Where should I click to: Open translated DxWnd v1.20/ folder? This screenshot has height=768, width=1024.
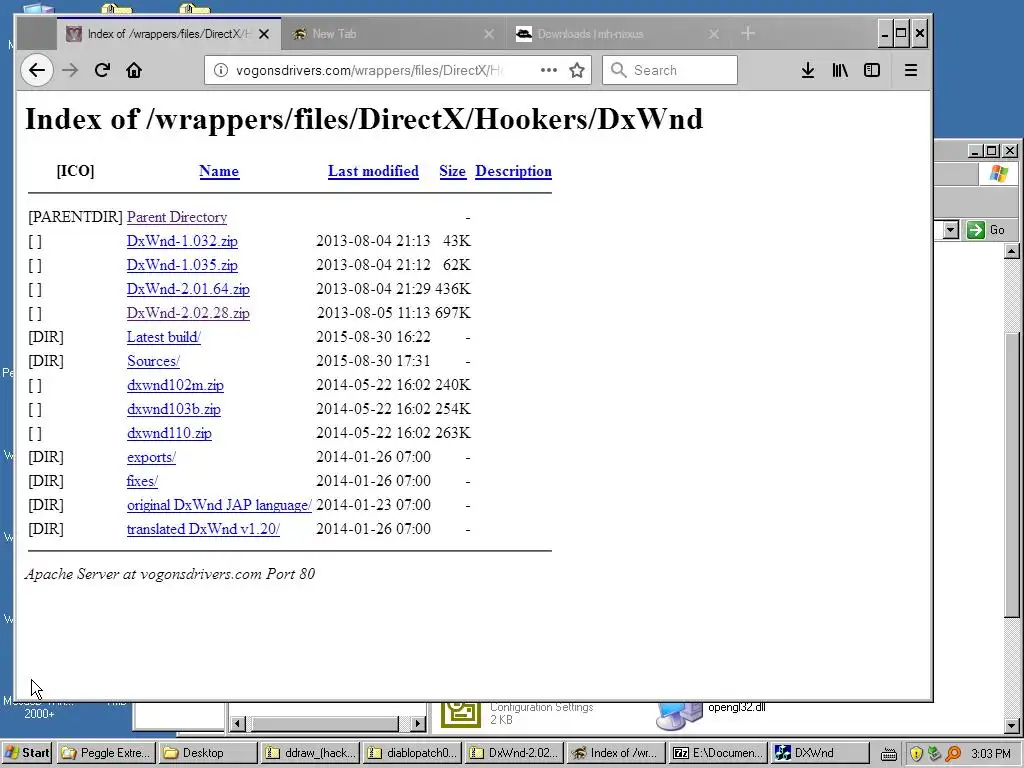[203, 529]
